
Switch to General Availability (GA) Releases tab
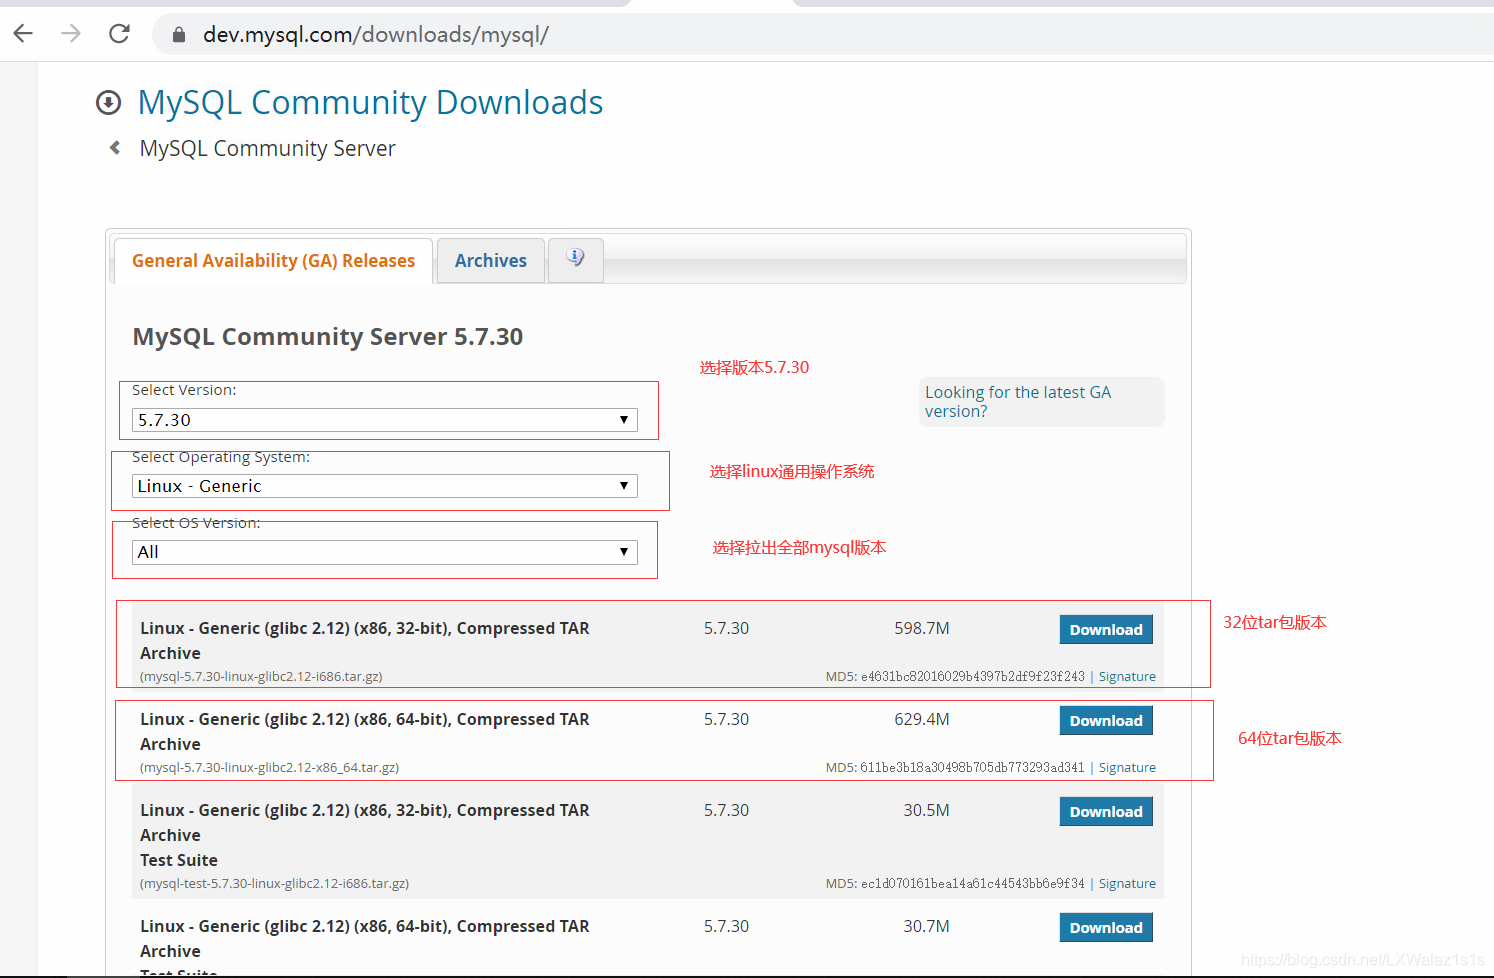pos(273,261)
